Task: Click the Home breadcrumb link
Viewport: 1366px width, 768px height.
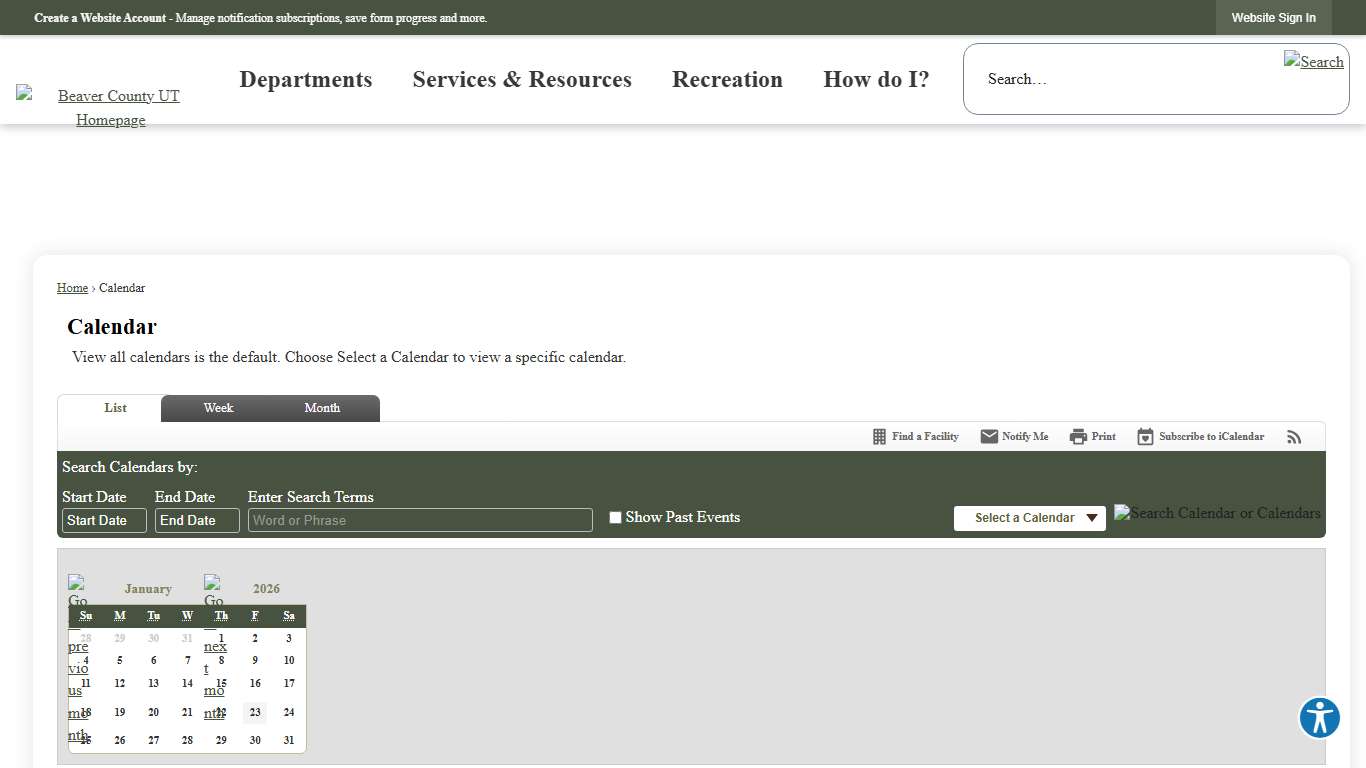Action: tap(72, 288)
